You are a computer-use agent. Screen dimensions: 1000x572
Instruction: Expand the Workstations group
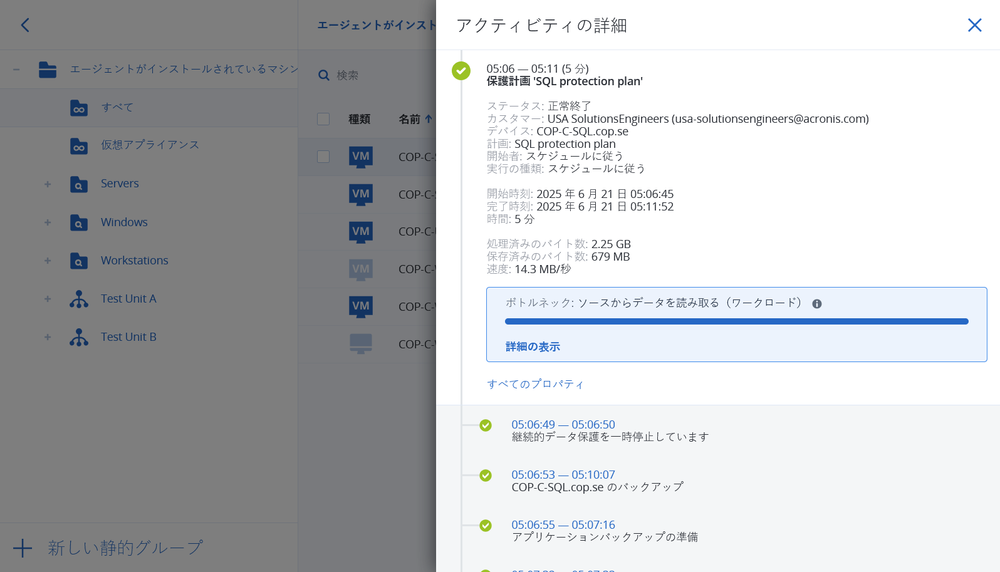coord(47,261)
